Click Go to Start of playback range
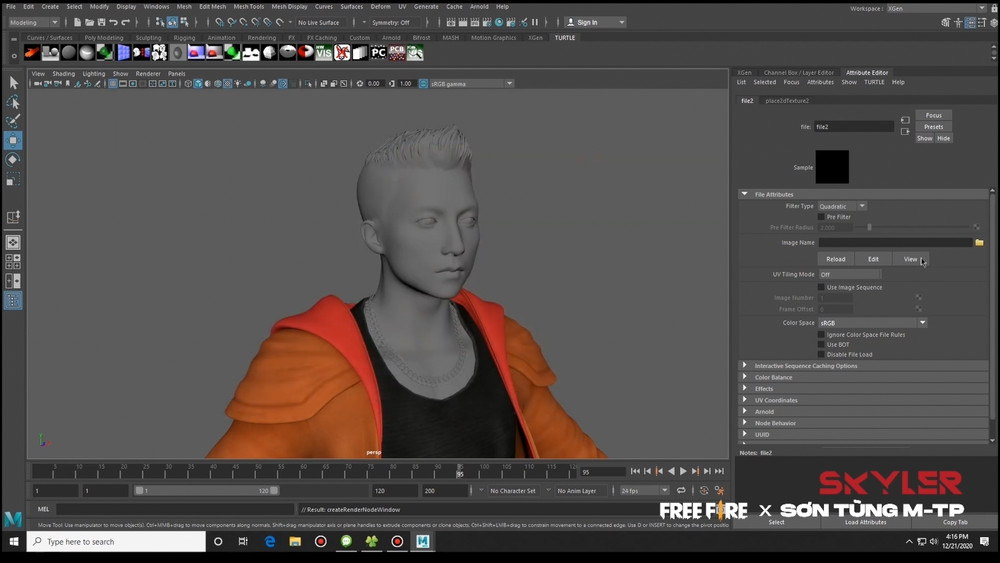1000x563 pixels. coord(635,471)
